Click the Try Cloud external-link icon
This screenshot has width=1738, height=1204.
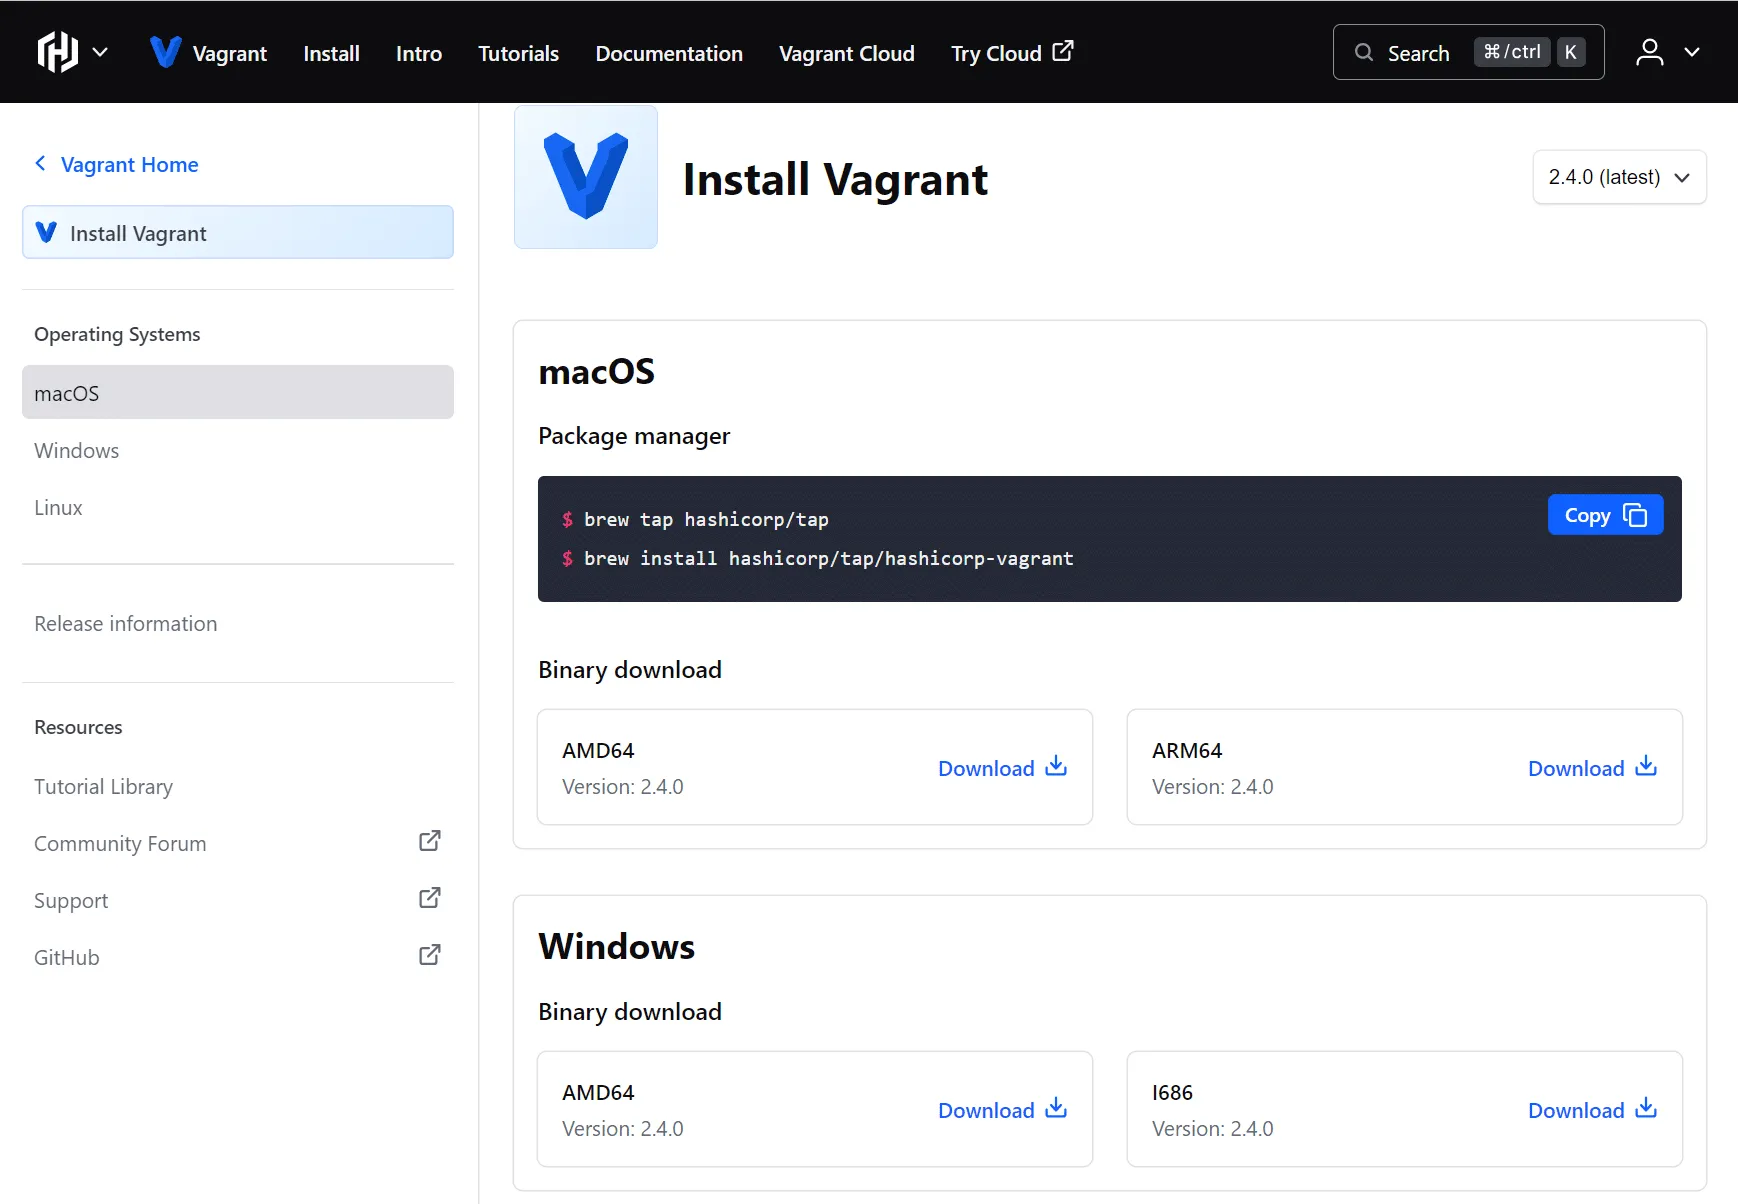1063,51
